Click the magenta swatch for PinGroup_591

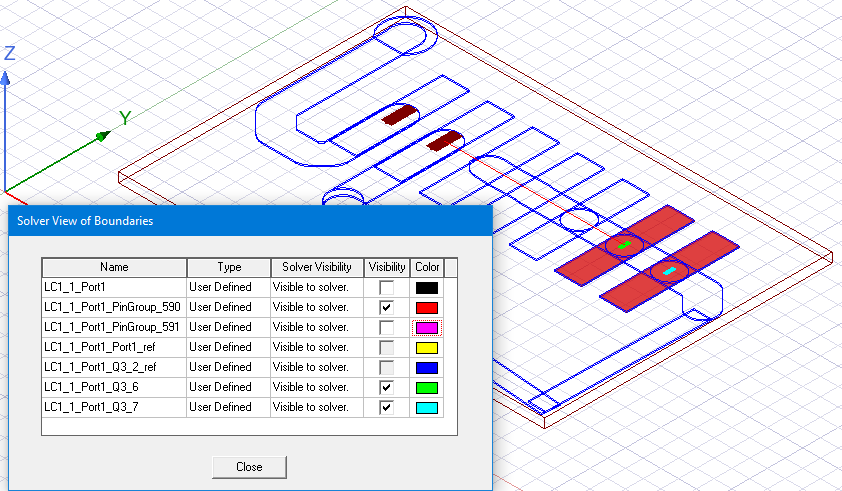[426, 327]
